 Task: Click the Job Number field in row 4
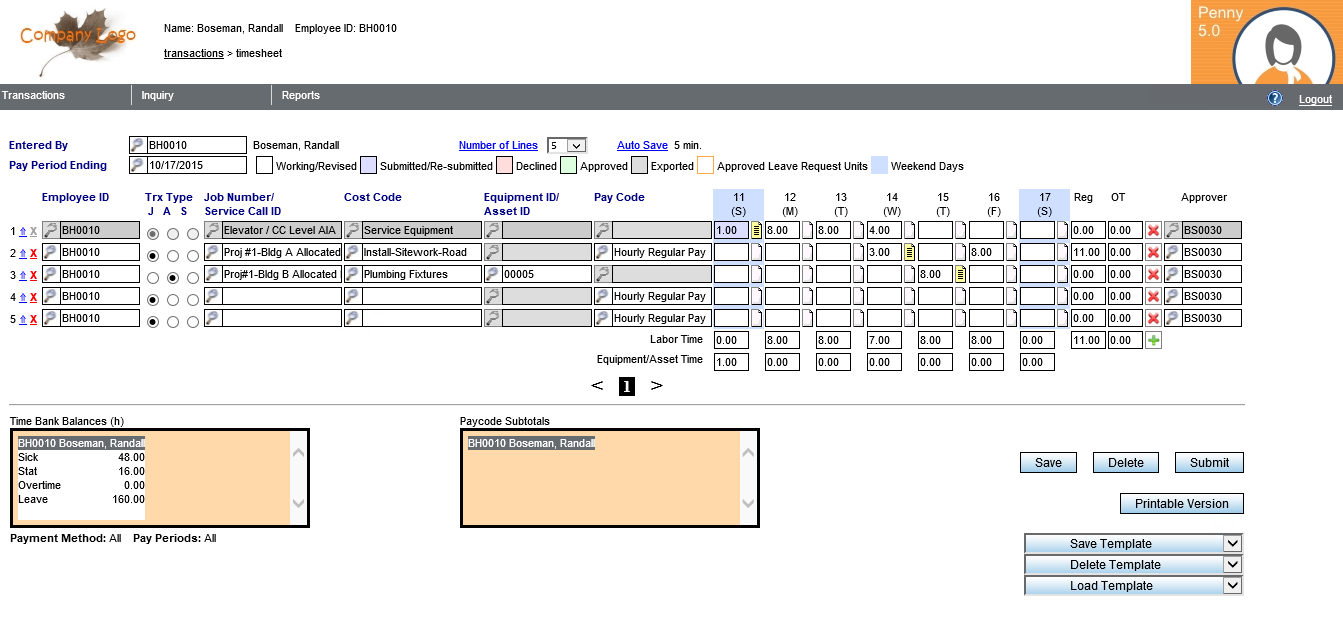280,297
